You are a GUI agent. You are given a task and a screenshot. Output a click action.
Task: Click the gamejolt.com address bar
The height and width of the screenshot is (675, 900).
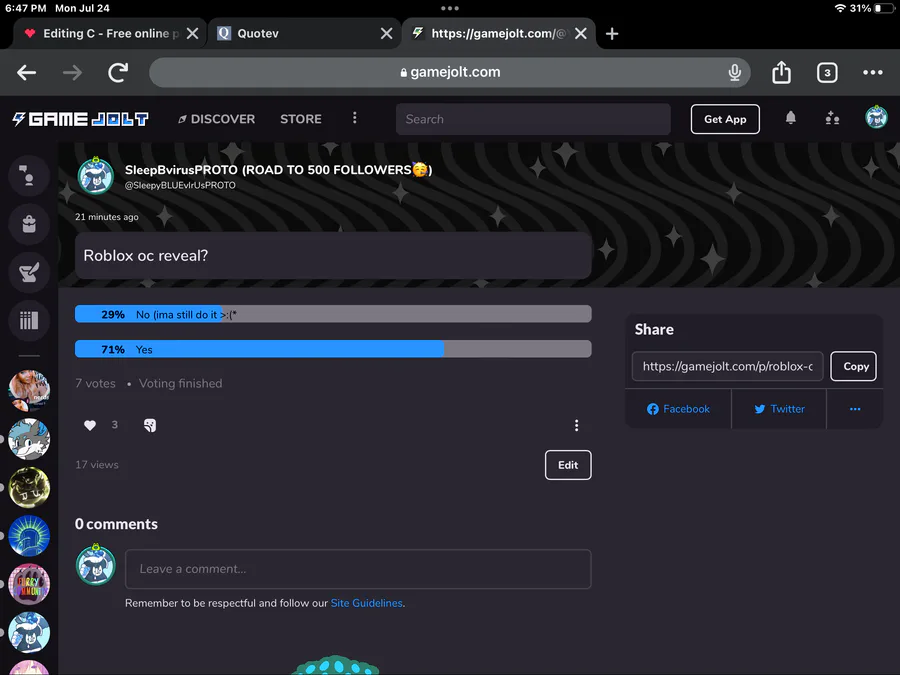[x=449, y=72]
